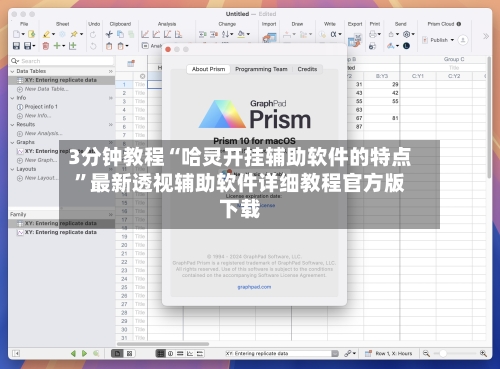Image resolution: width=500 pixels, height=369 pixels.
Task: Click the pin sheet icon
Action: 74,34
